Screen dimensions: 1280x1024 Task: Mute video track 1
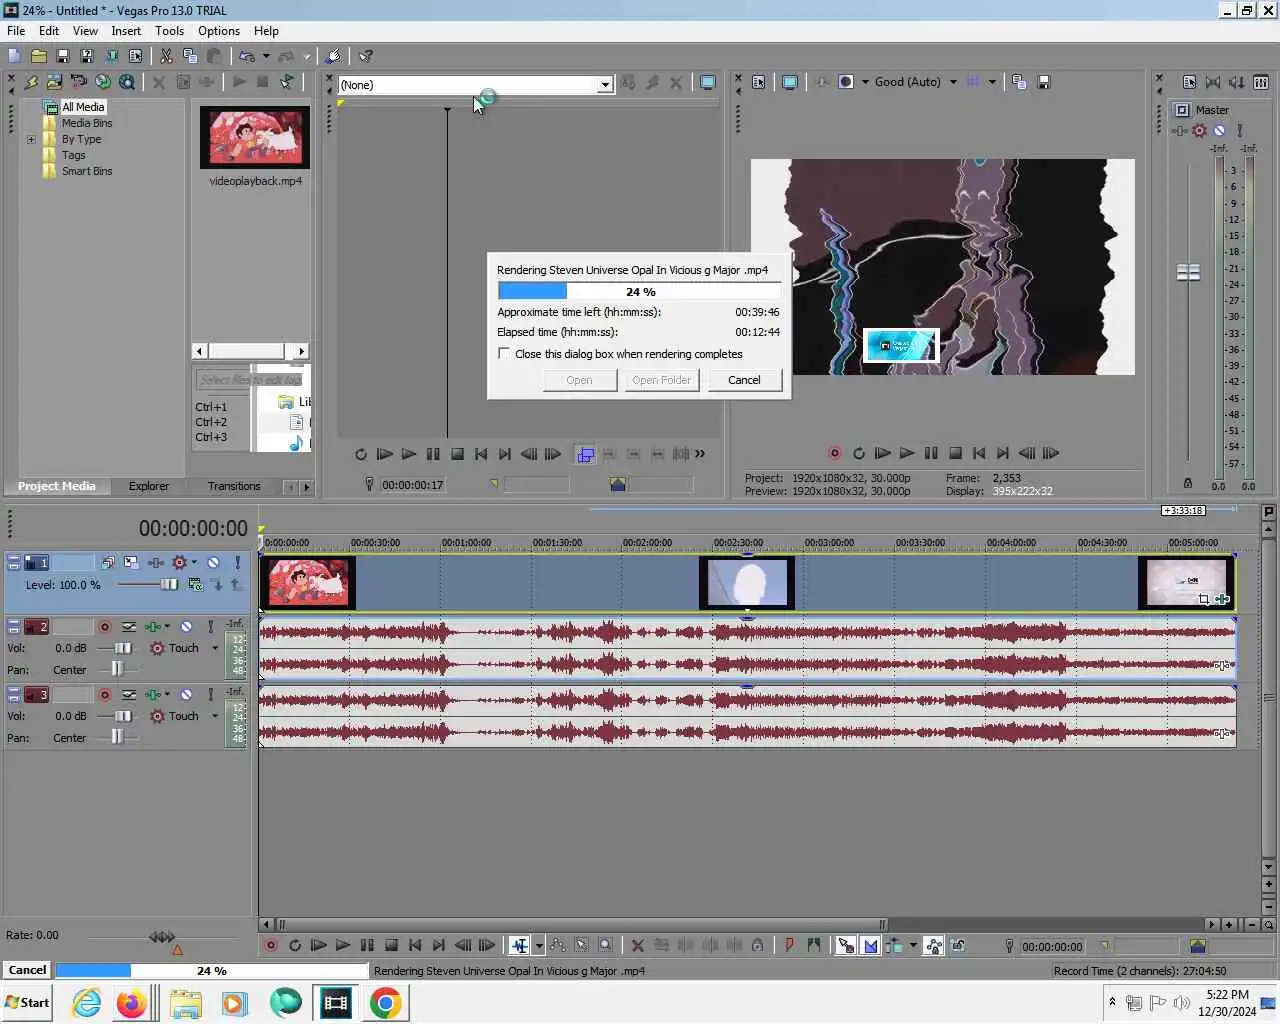(x=213, y=562)
